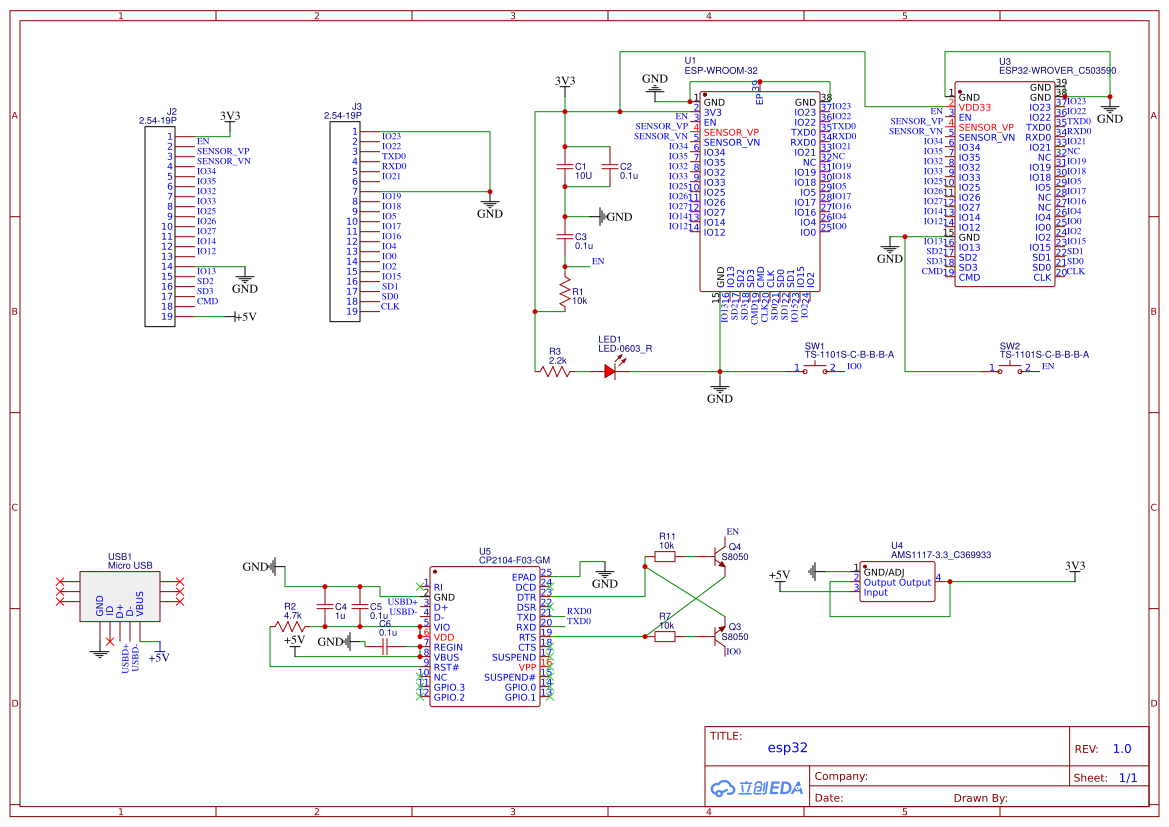The height and width of the screenshot is (827, 1169).
Task: Select the USB1 Micro USB connector body
Action: coord(119,597)
